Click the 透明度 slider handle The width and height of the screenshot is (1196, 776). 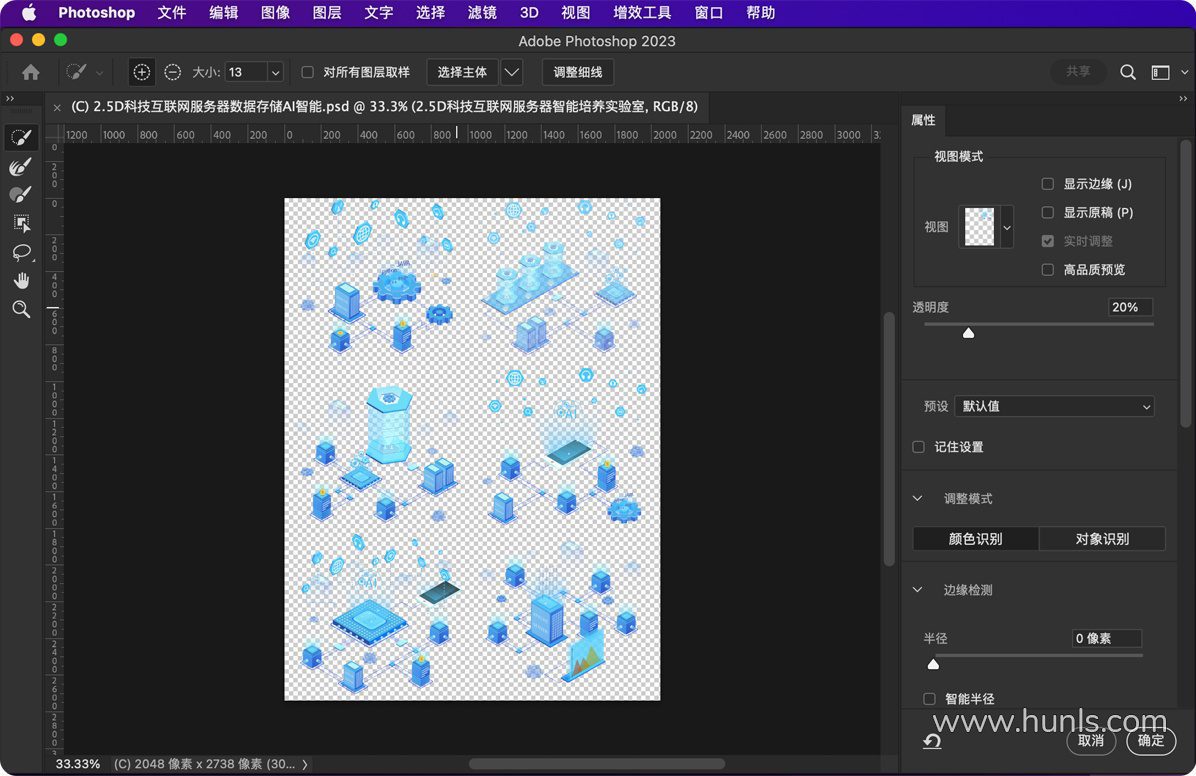click(x=968, y=333)
